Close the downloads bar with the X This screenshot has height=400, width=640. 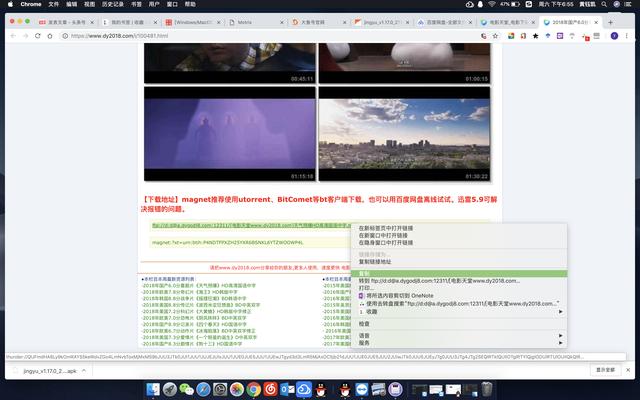point(628,370)
